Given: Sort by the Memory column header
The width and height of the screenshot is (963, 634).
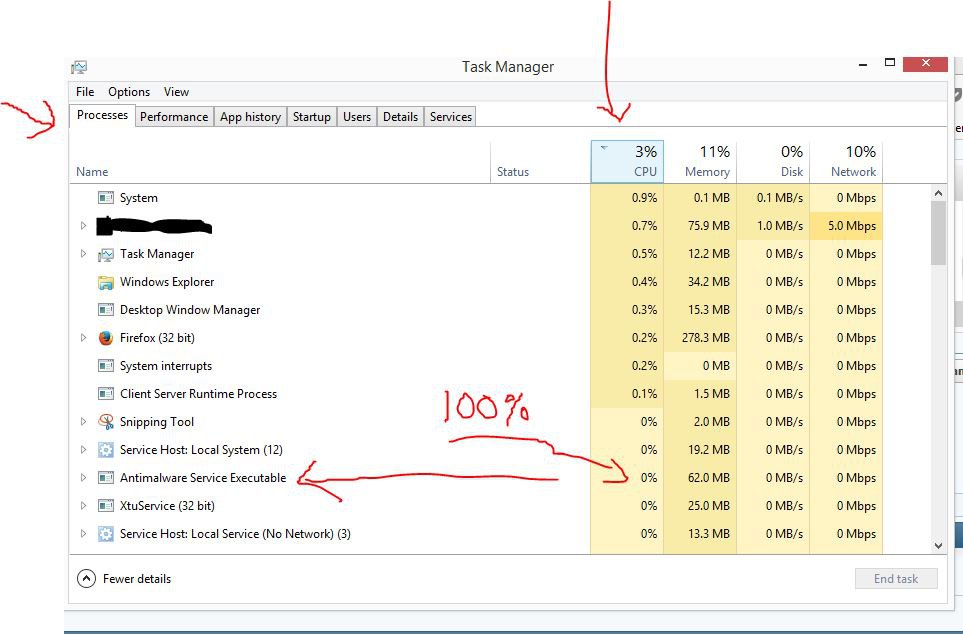Looking at the screenshot, I should 700,162.
